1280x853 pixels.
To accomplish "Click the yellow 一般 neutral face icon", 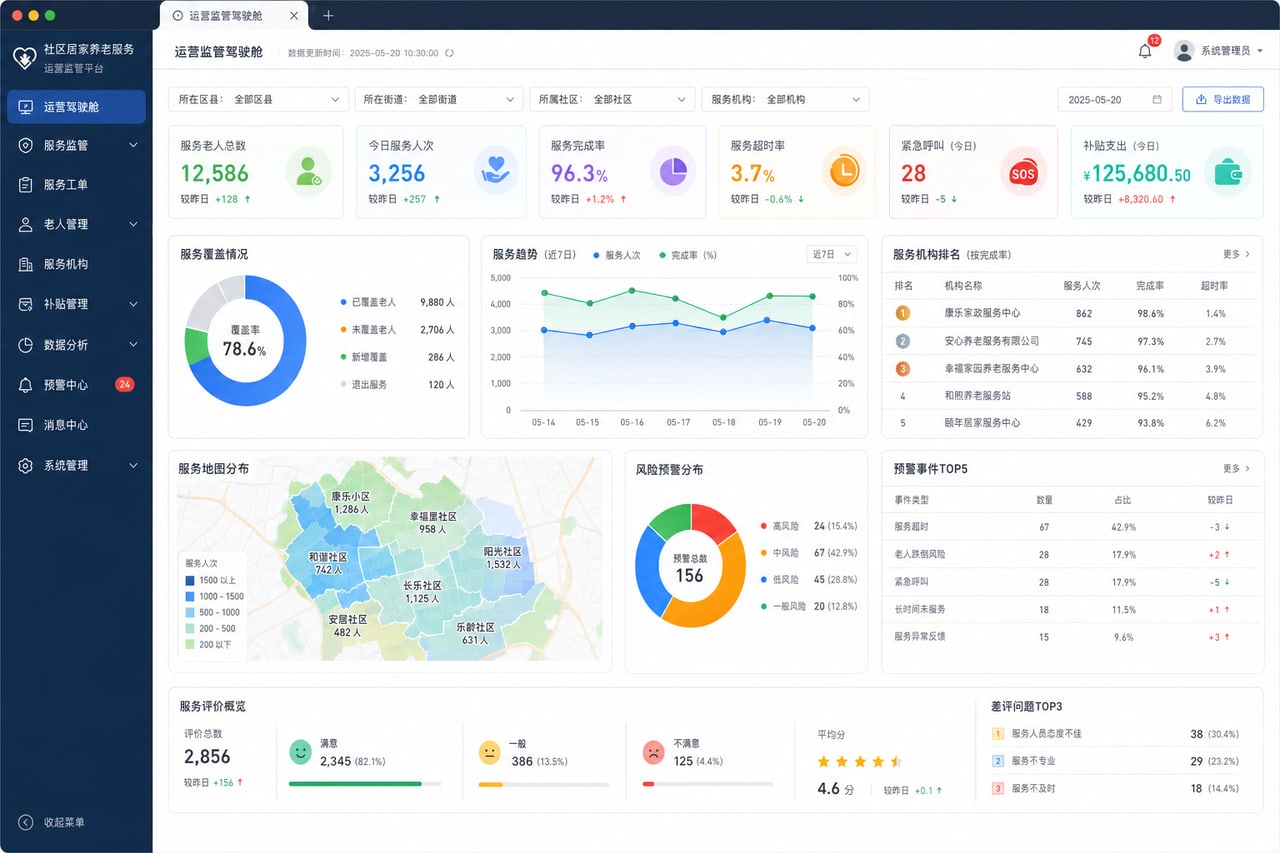I will coord(489,752).
